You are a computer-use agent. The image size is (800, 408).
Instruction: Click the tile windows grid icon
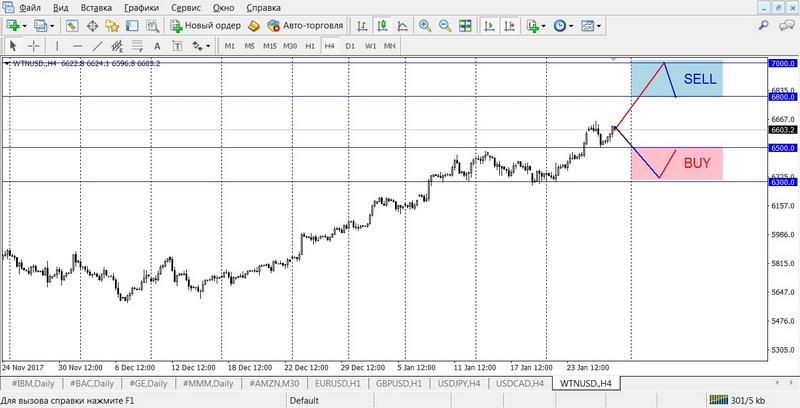coord(465,25)
